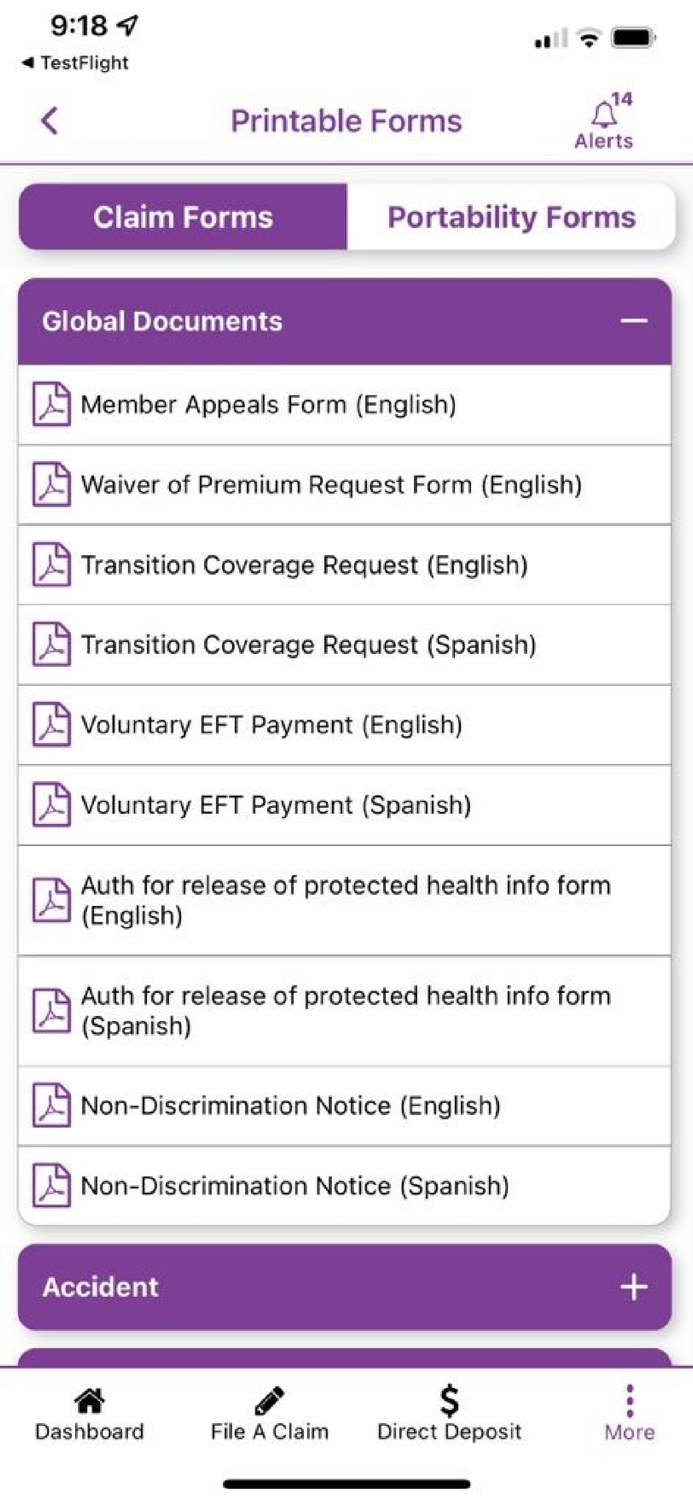
Task: Tap the Non-Discrimination Notice Spanish PDF icon
Action: (x=54, y=1184)
